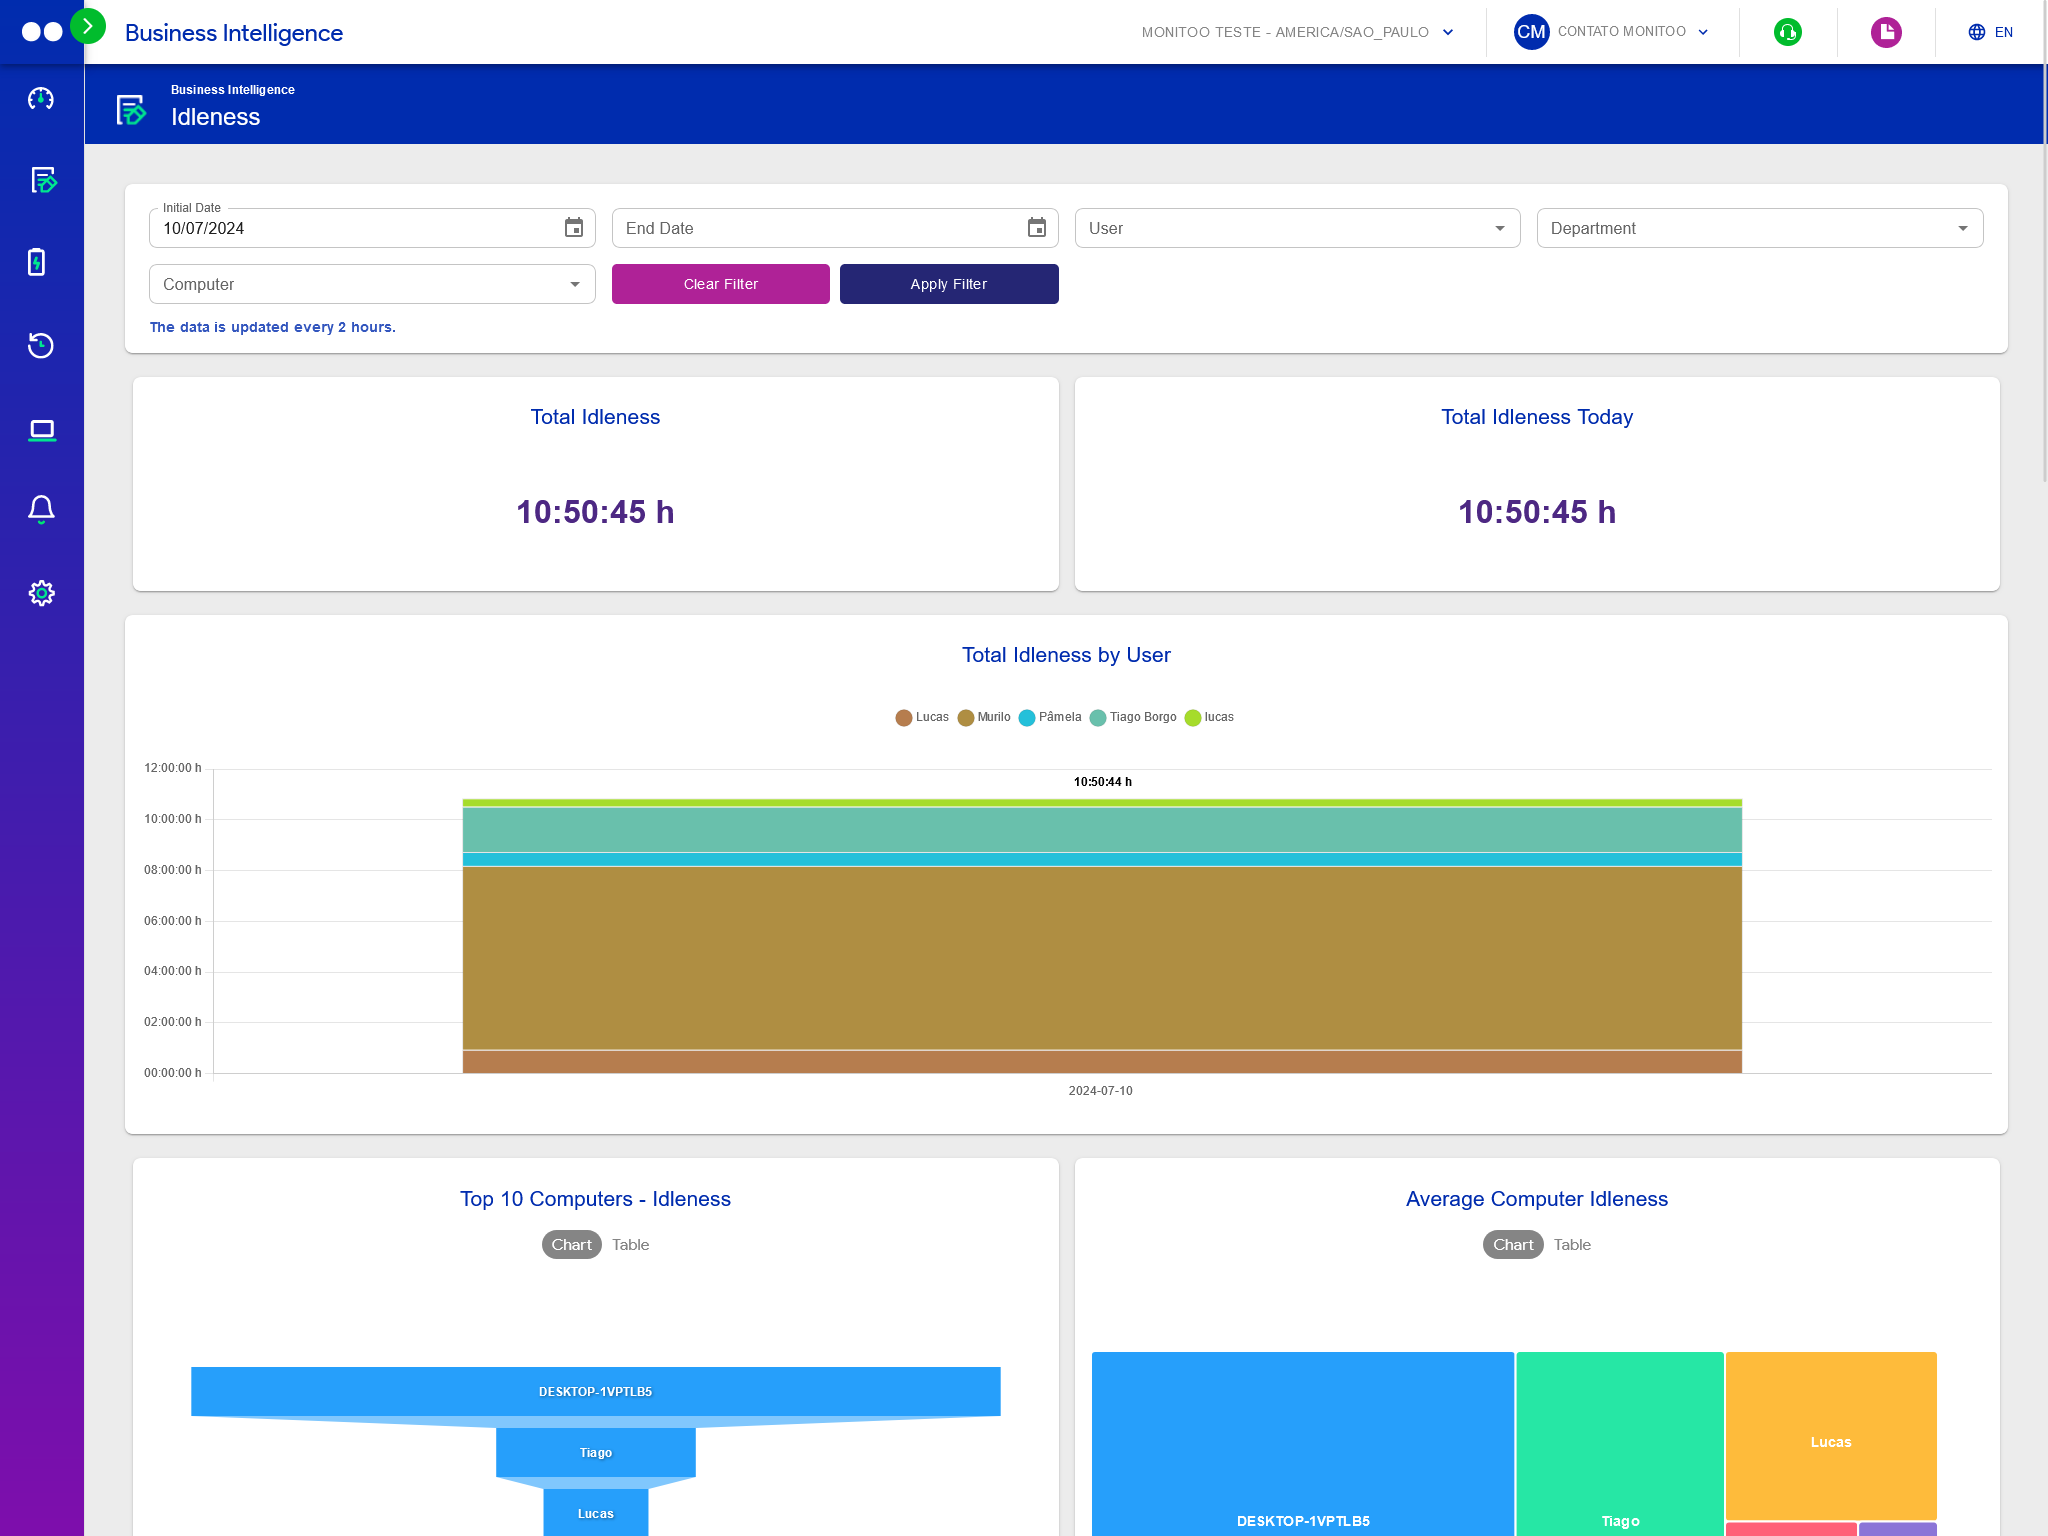This screenshot has width=2048, height=1536.
Task: Open the notifications bell sidebar icon
Action: [41, 509]
